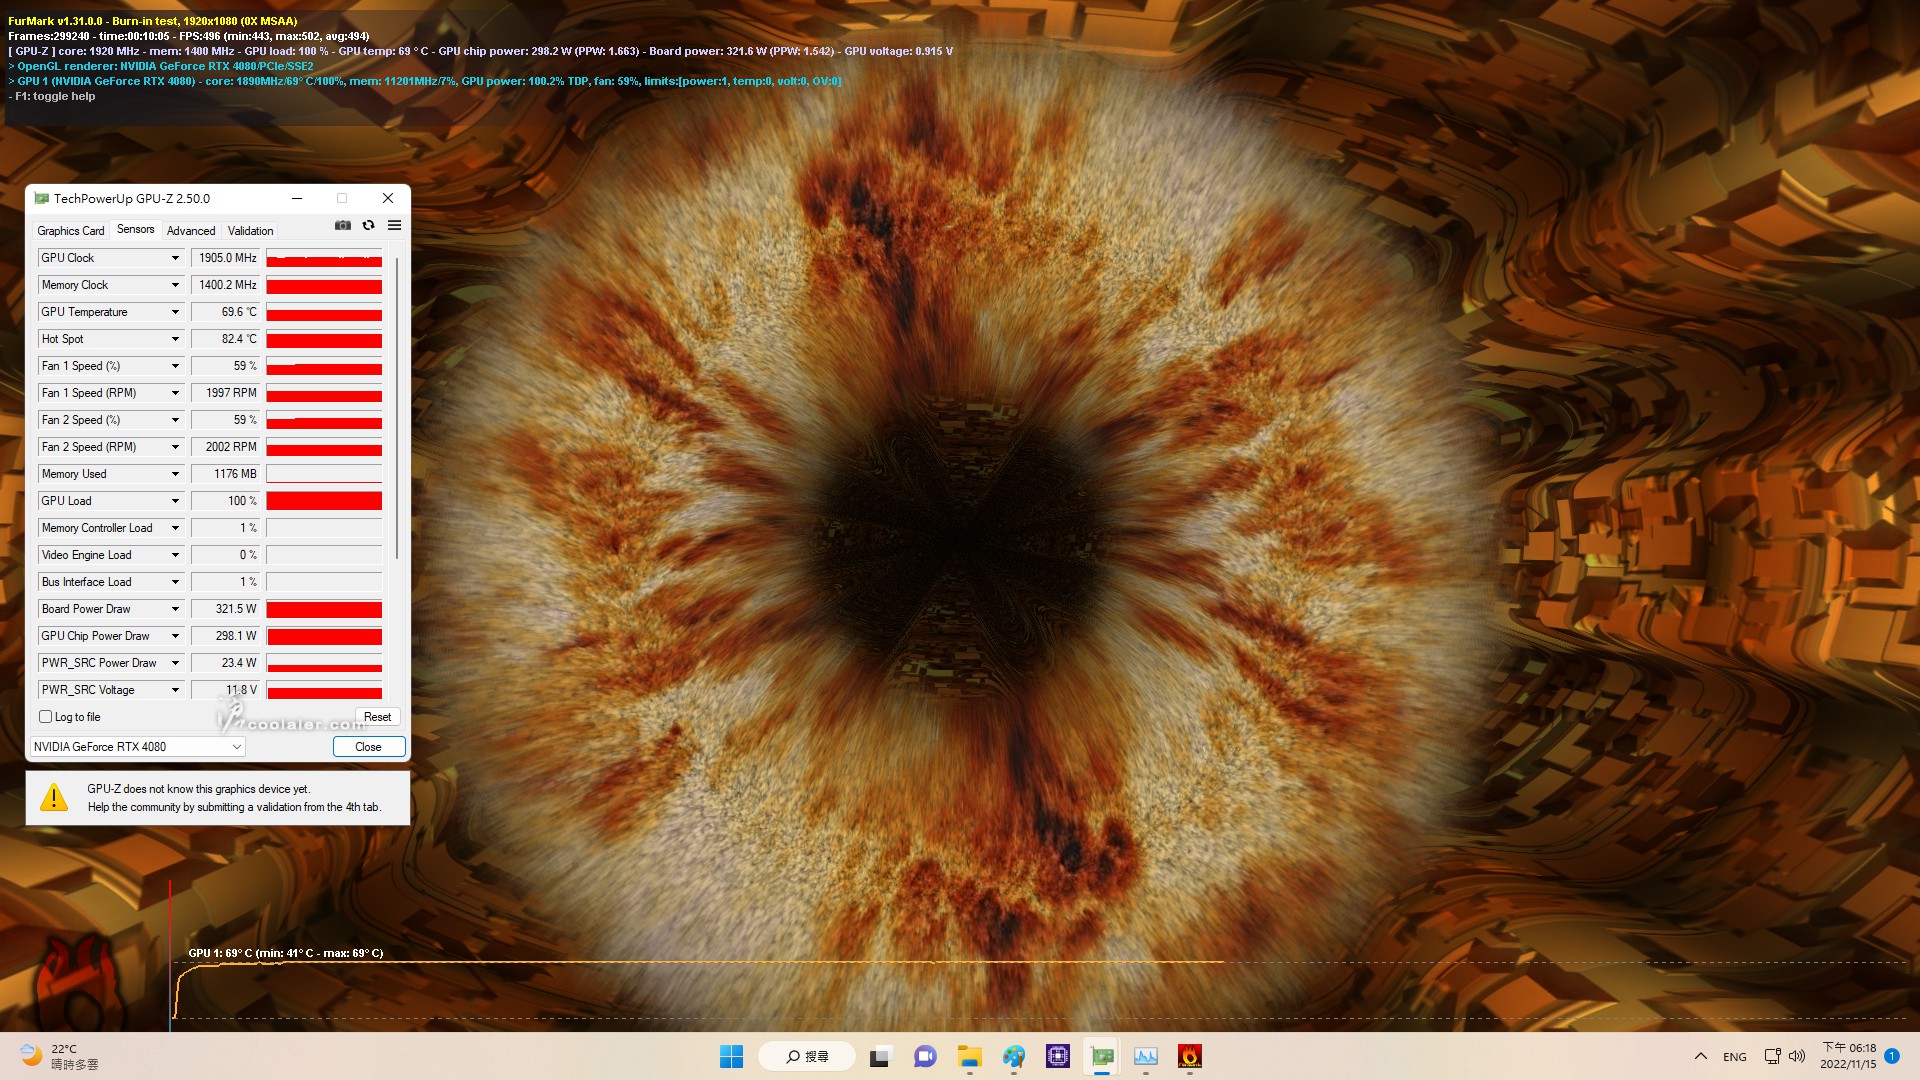Open the clock and date flyout
This screenshot has width=1920, height=1080.
(x=1848, y=1056)
